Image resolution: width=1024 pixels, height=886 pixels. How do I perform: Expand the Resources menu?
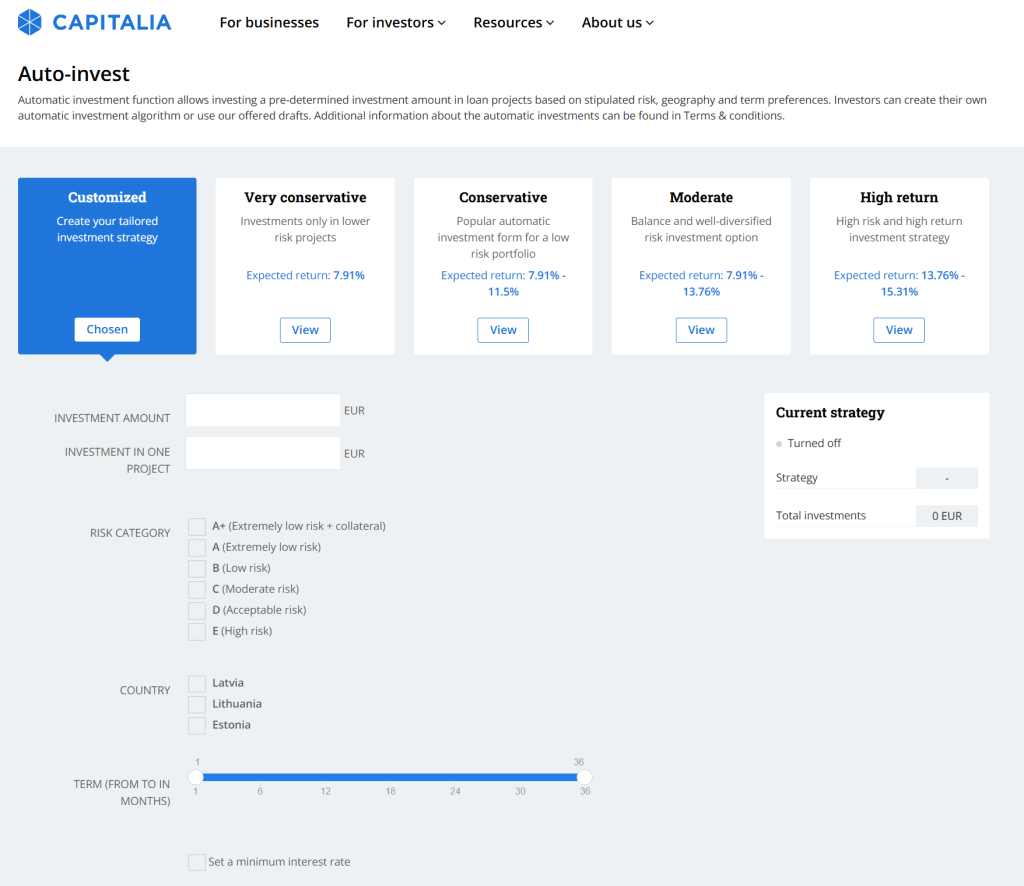513,22
